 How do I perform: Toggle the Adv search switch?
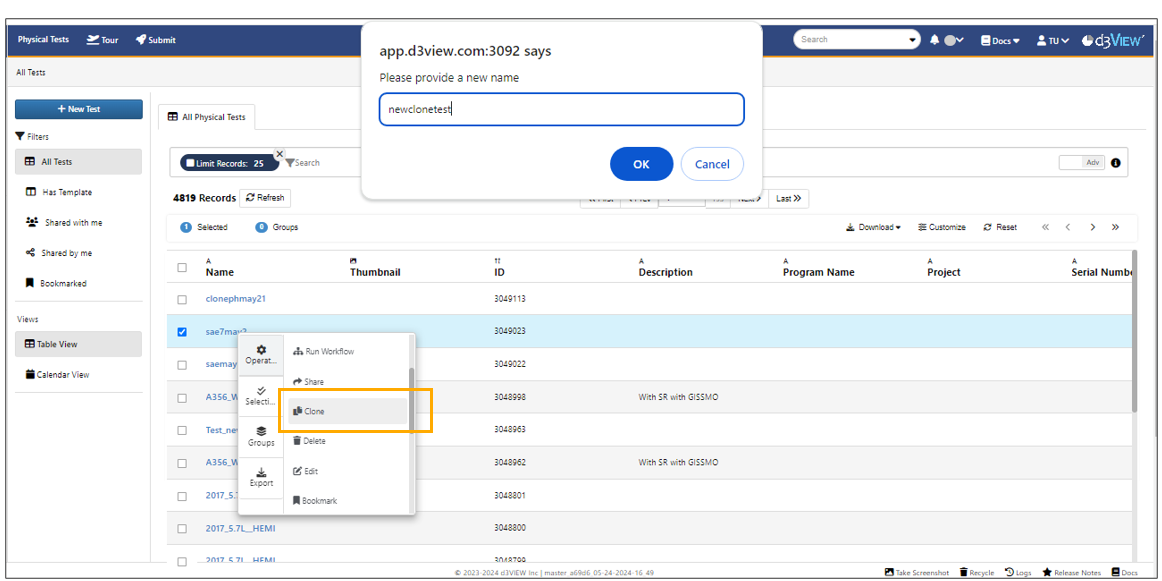1082,162
